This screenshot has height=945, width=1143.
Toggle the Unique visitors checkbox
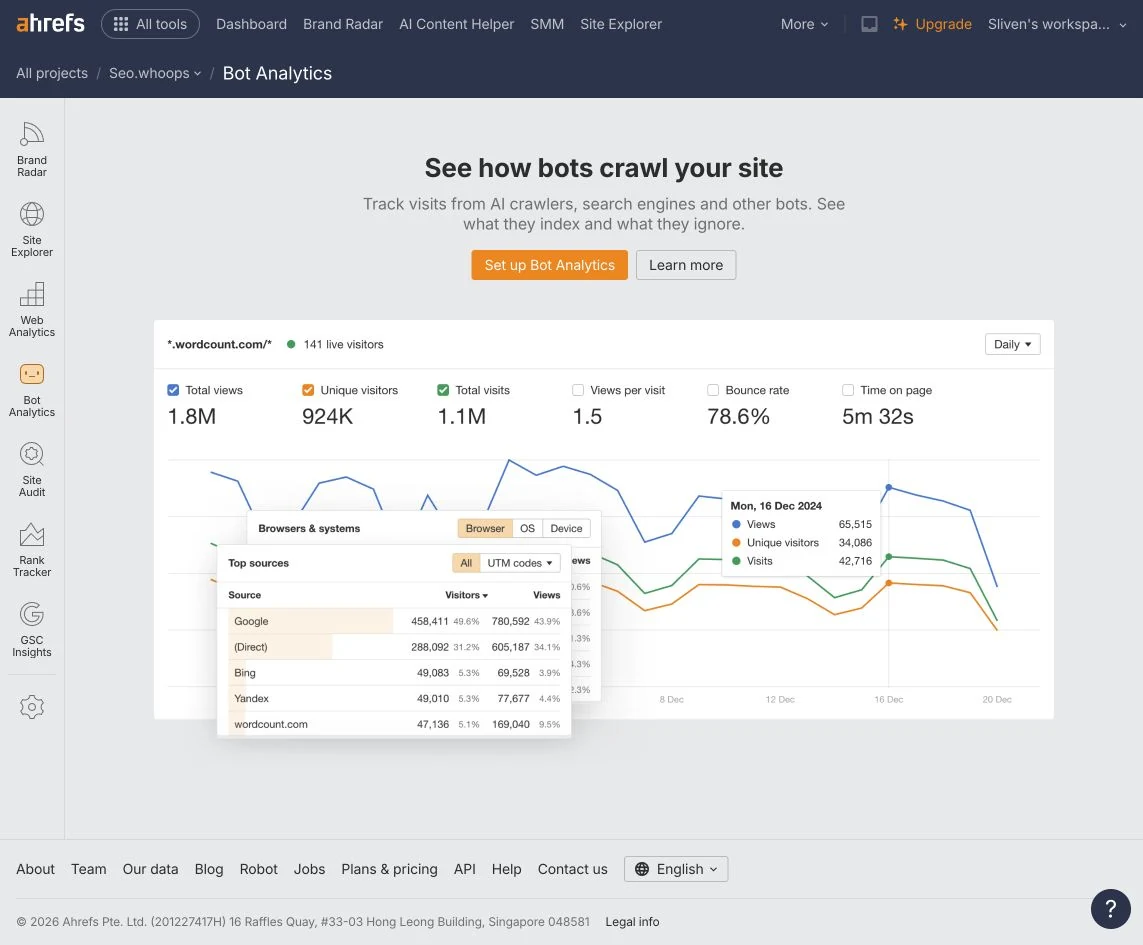coord(308,390)
